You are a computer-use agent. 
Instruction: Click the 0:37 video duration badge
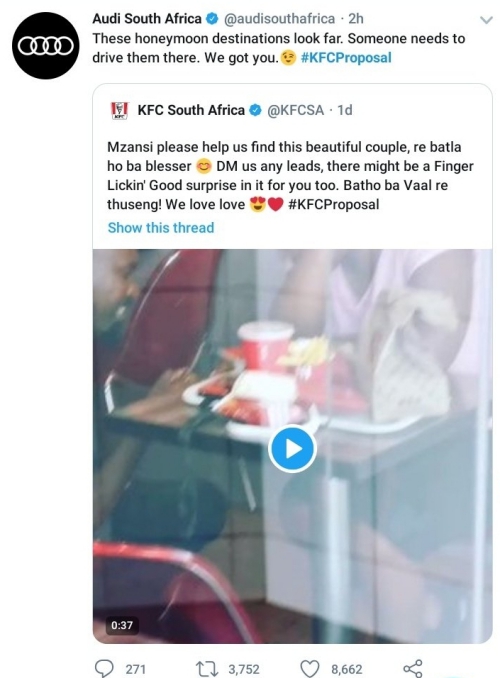(x=122, y=625)
